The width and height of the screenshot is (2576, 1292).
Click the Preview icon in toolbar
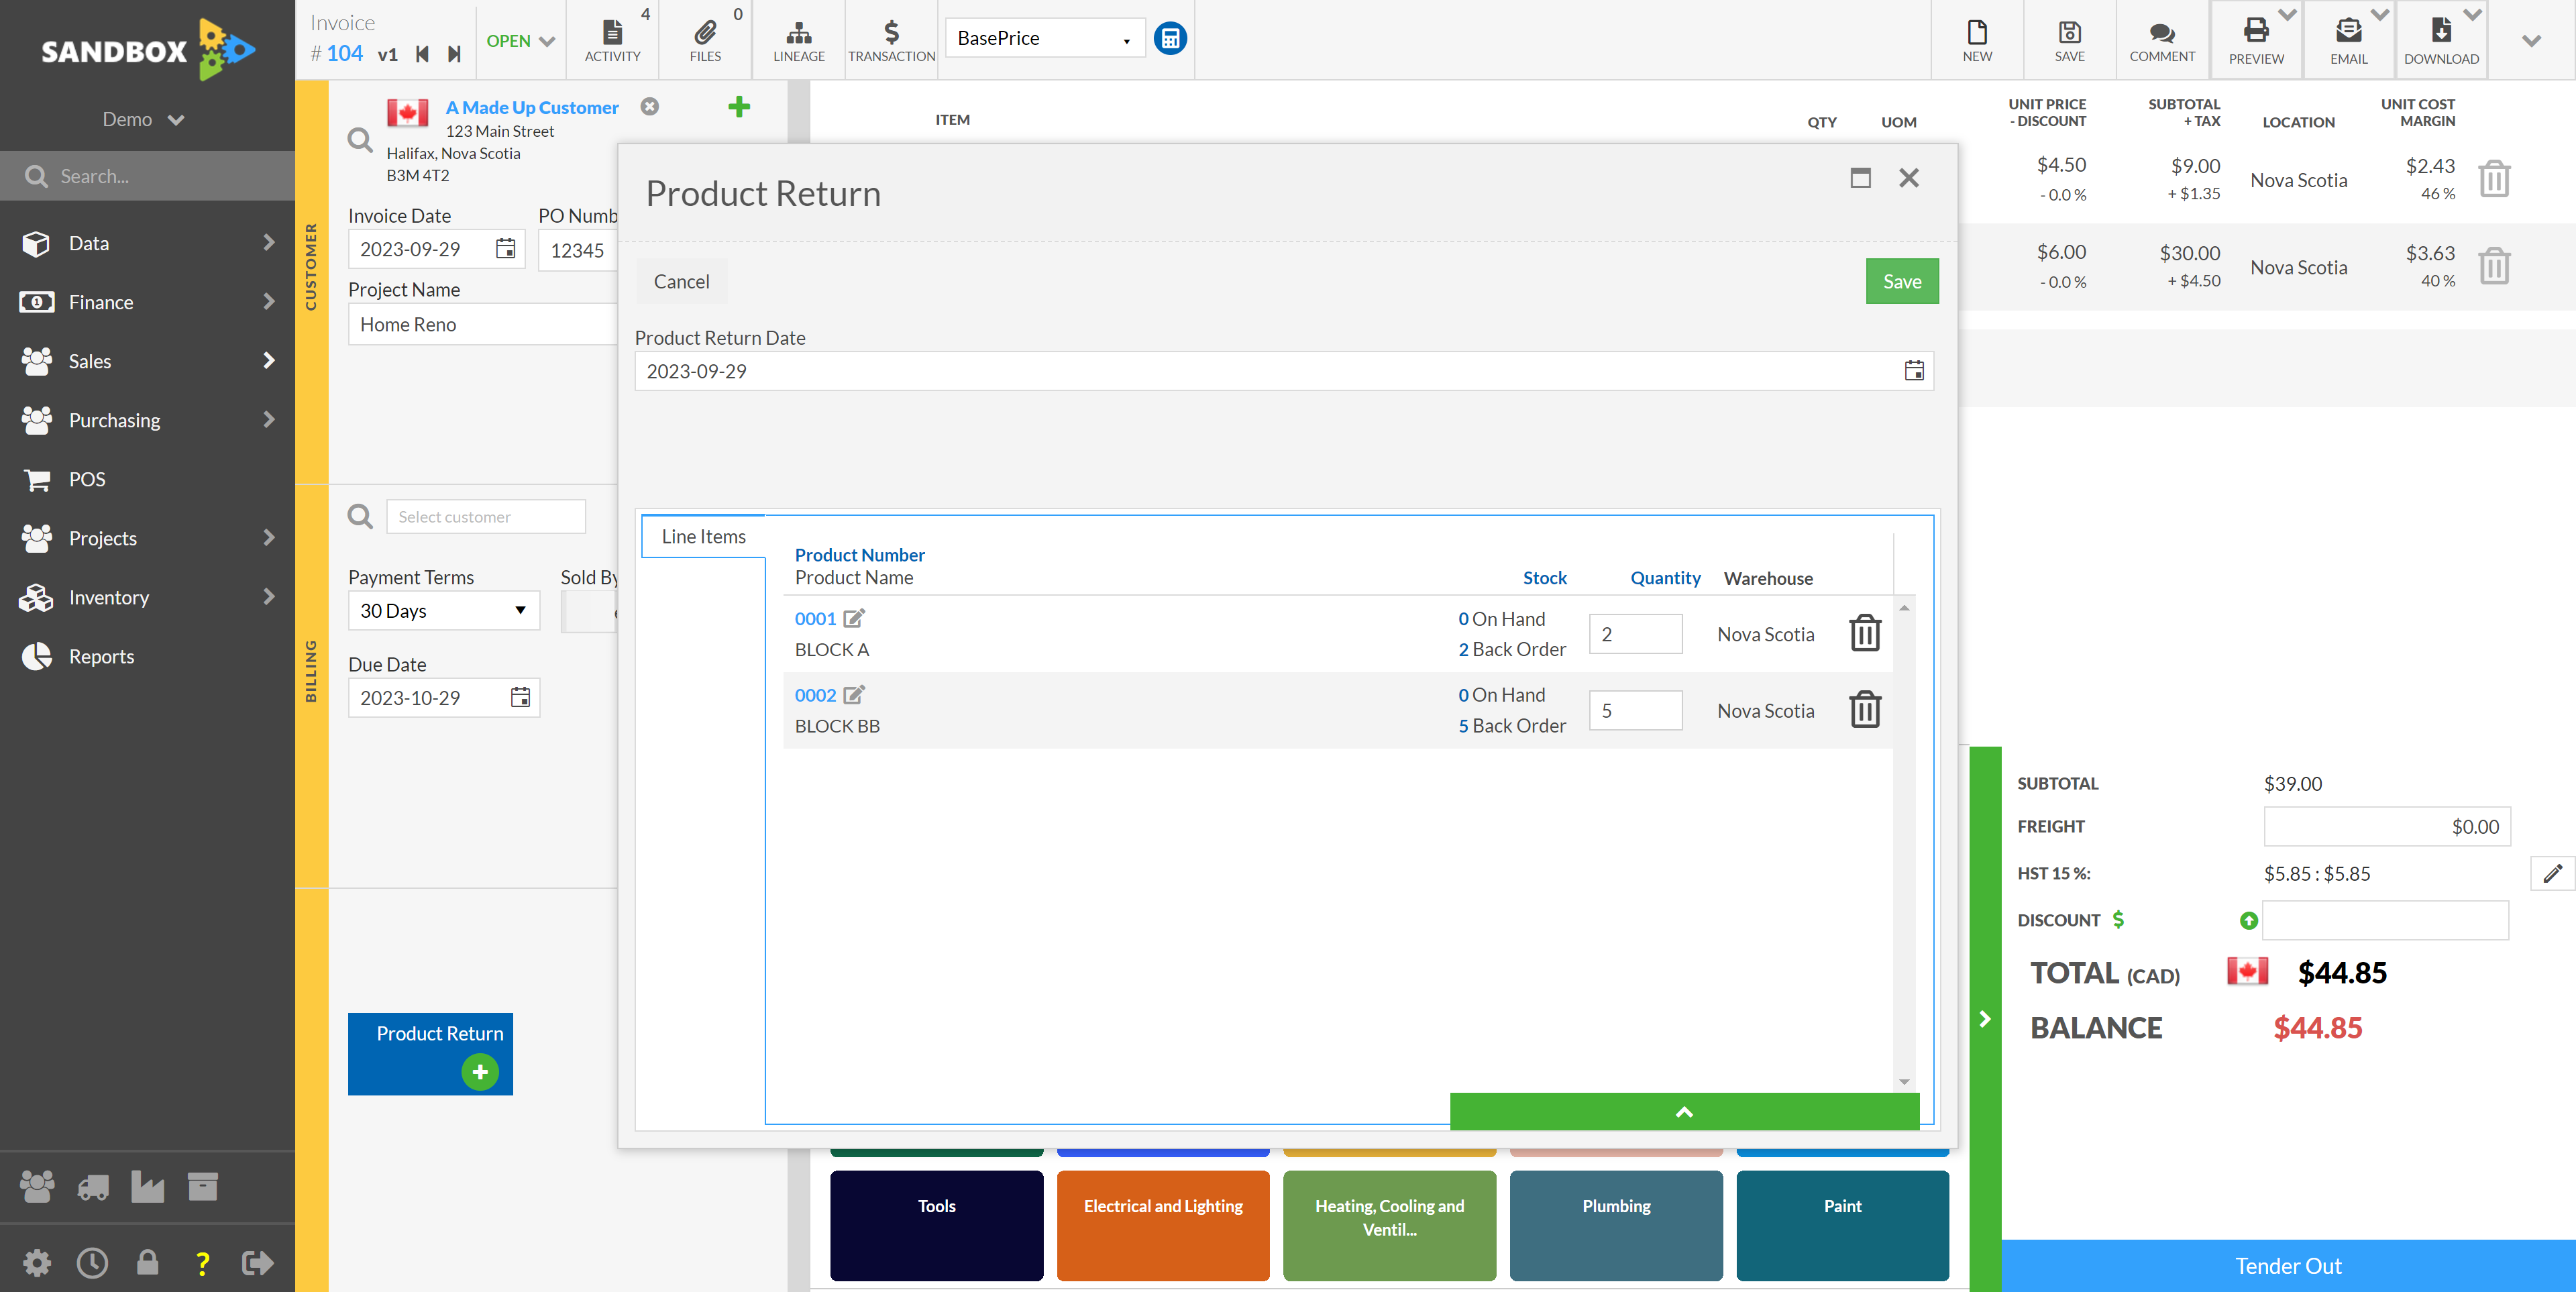[2253, 36]
